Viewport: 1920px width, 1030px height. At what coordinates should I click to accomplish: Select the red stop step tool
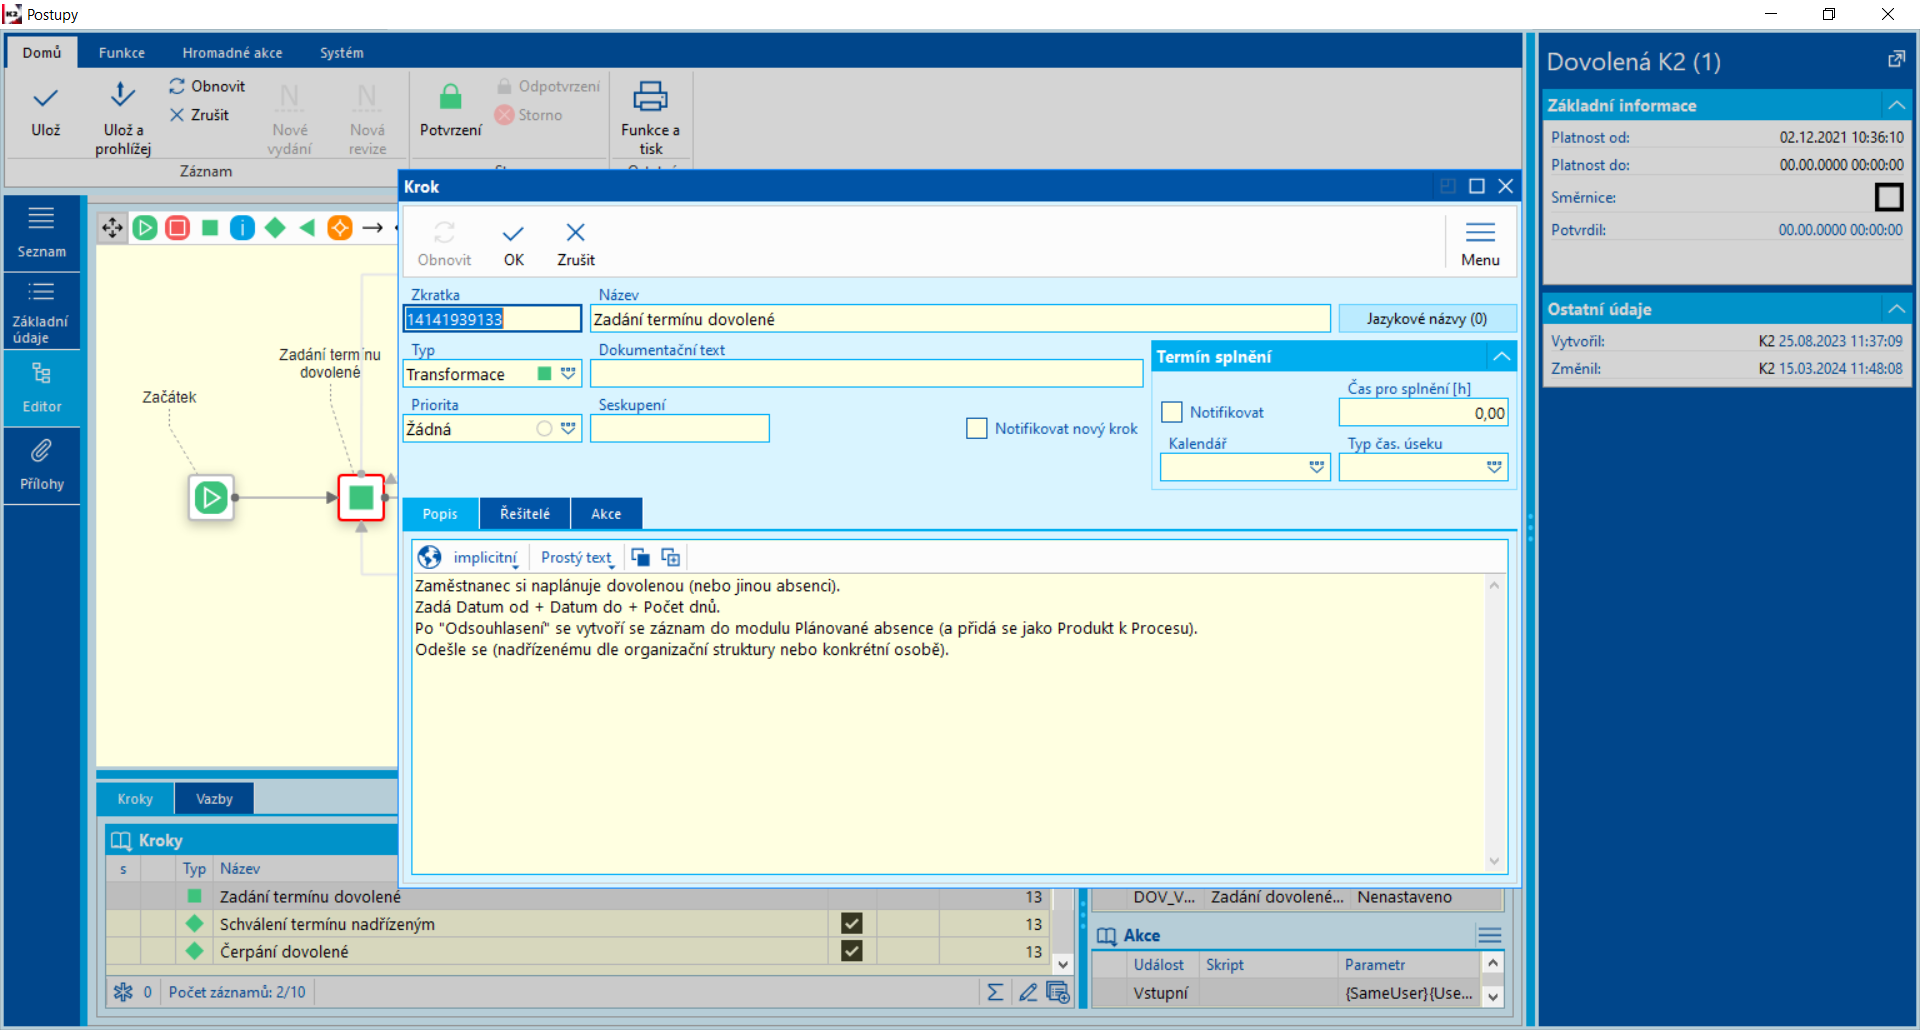178,228
